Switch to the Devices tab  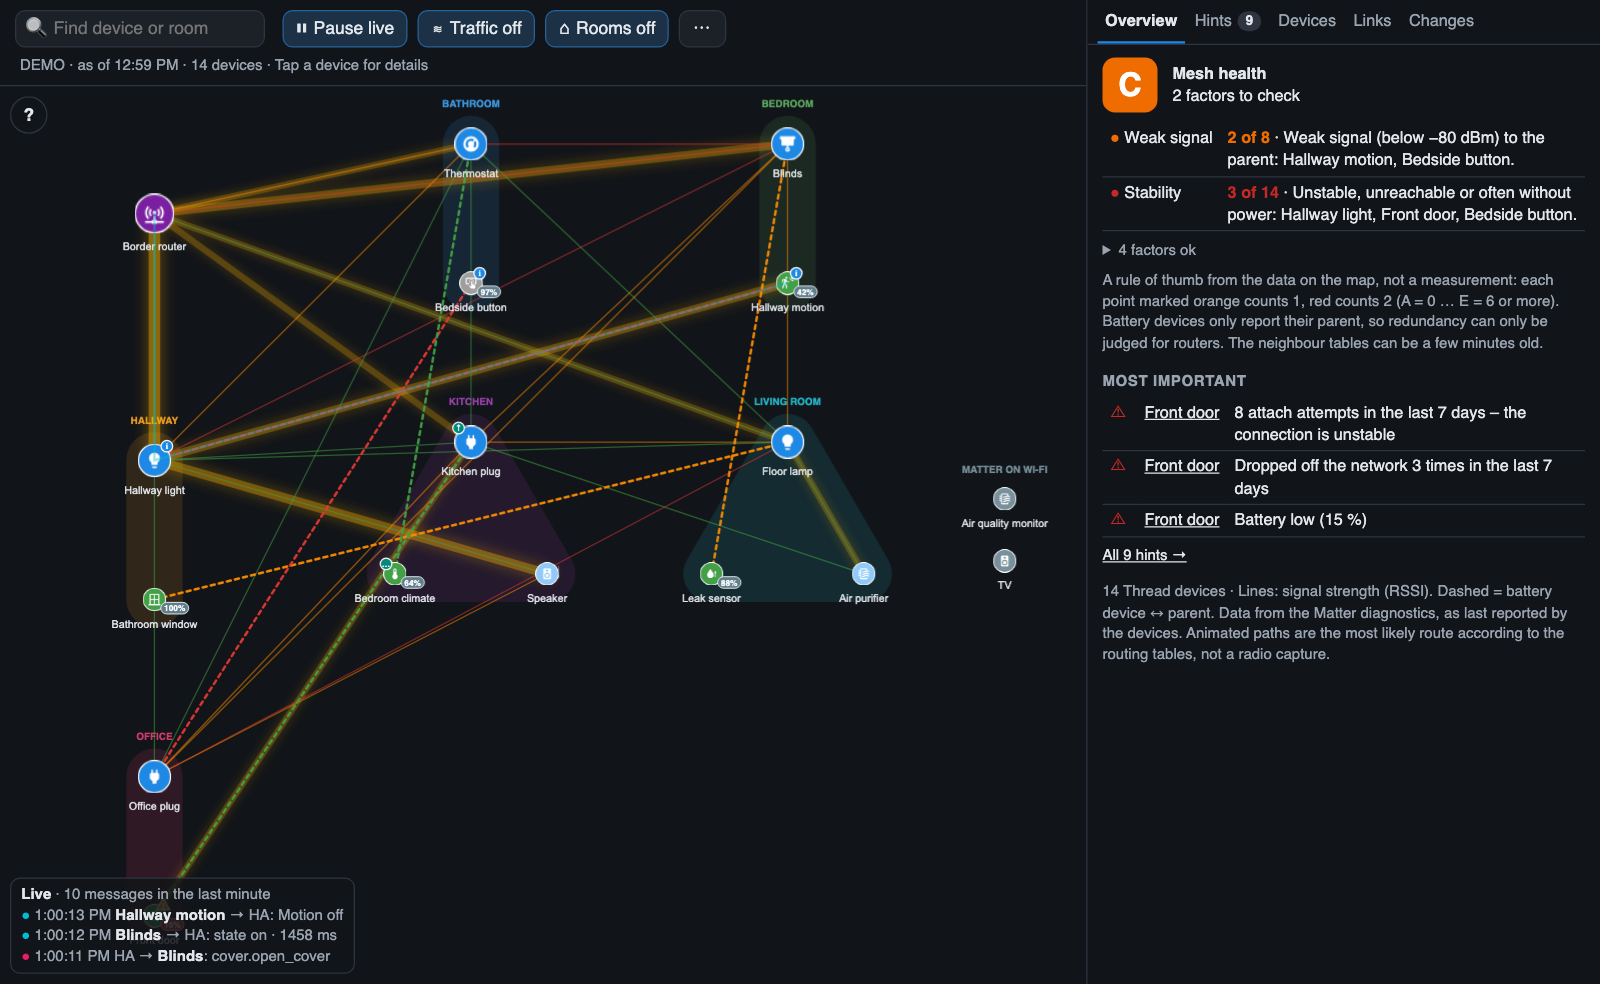[1307, 21]
